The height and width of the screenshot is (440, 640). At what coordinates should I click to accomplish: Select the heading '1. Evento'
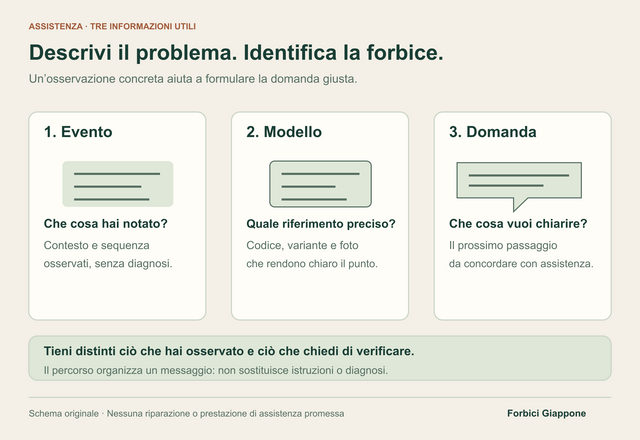pyautogui.click(x=78, y=132)
